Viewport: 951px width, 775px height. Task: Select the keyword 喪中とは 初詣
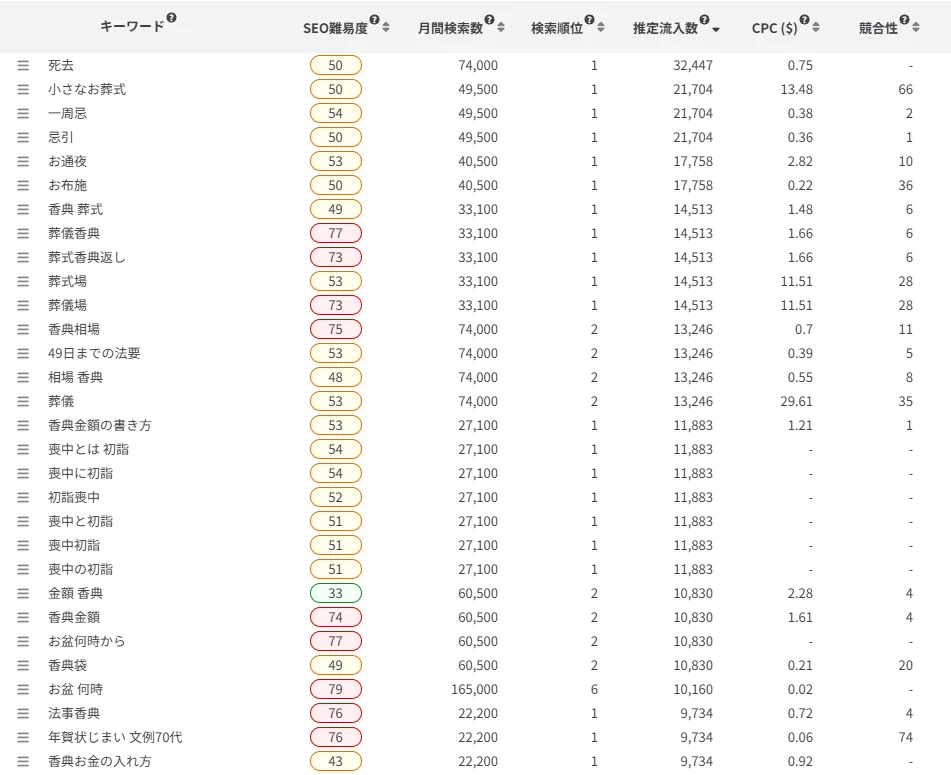click(x=89, y=449)
